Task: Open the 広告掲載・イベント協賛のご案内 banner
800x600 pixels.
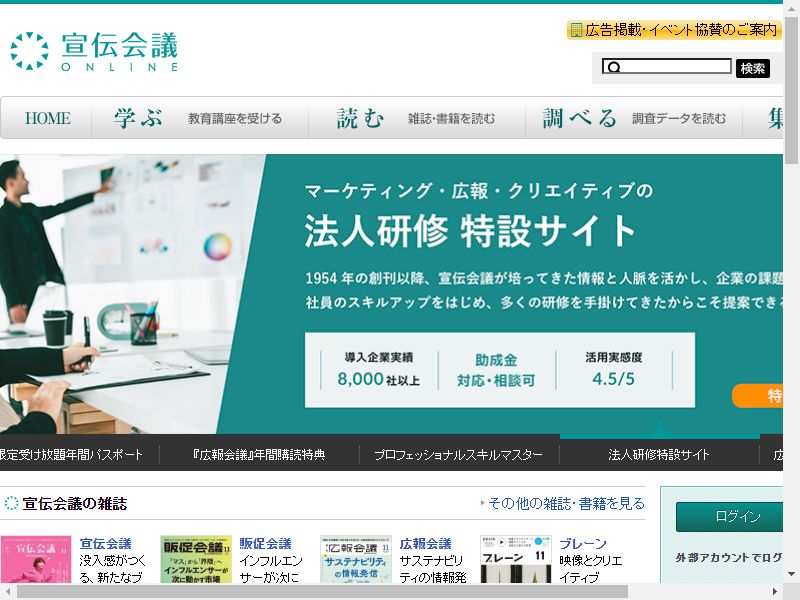Action: (x=674, y=30)
